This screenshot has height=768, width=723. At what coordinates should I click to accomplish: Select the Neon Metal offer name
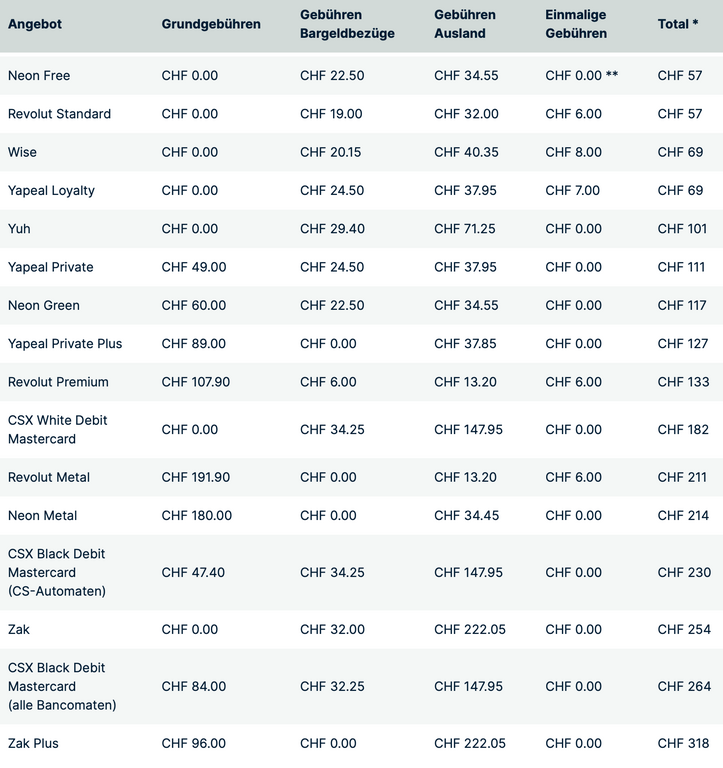pos(43,515)
